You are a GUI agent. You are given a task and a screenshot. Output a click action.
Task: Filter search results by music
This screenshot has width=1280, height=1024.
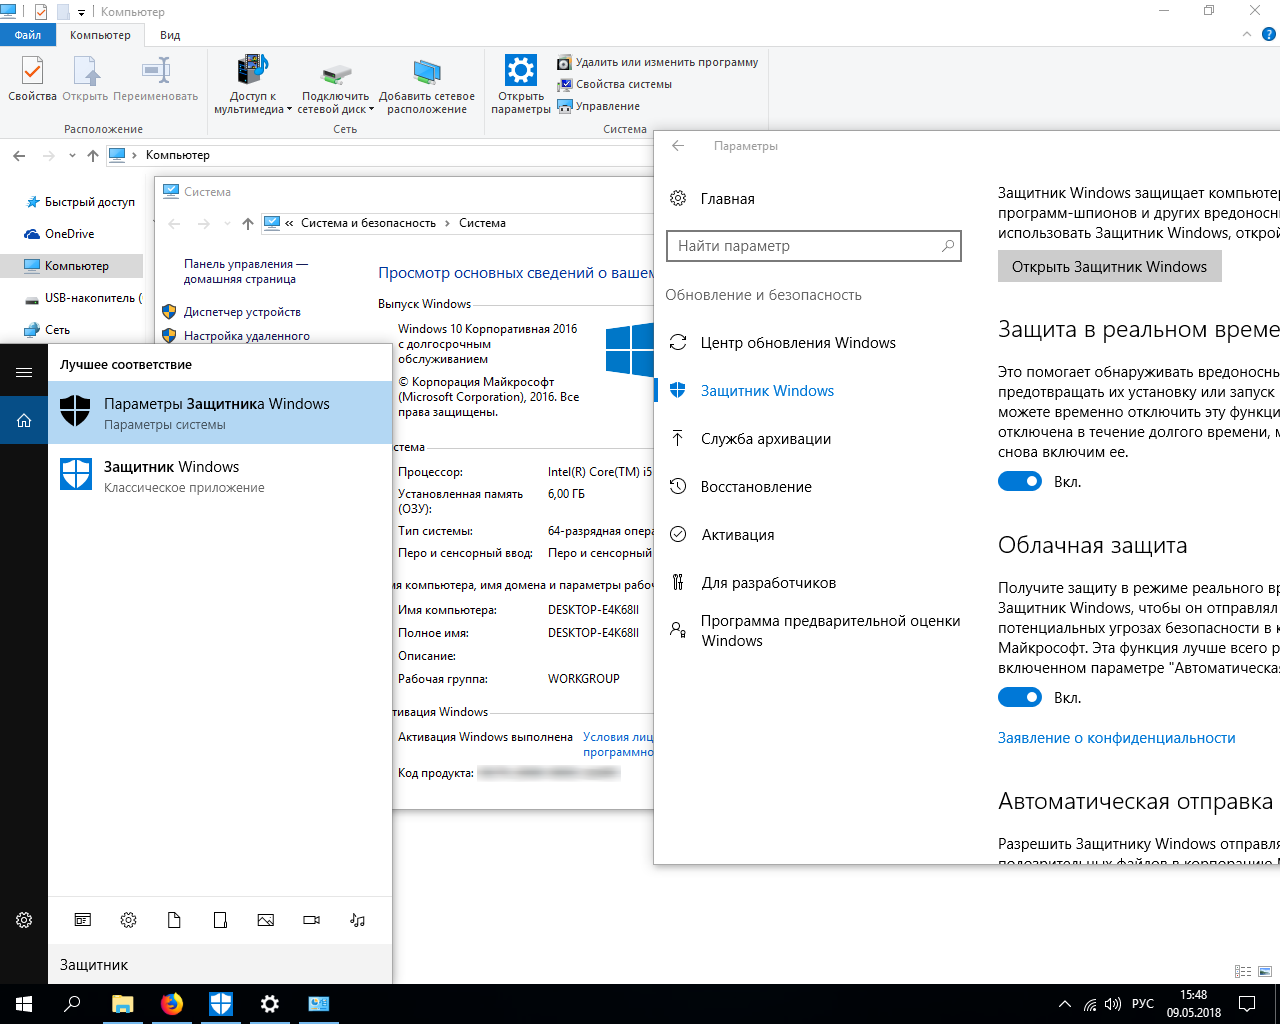point(358,920)
